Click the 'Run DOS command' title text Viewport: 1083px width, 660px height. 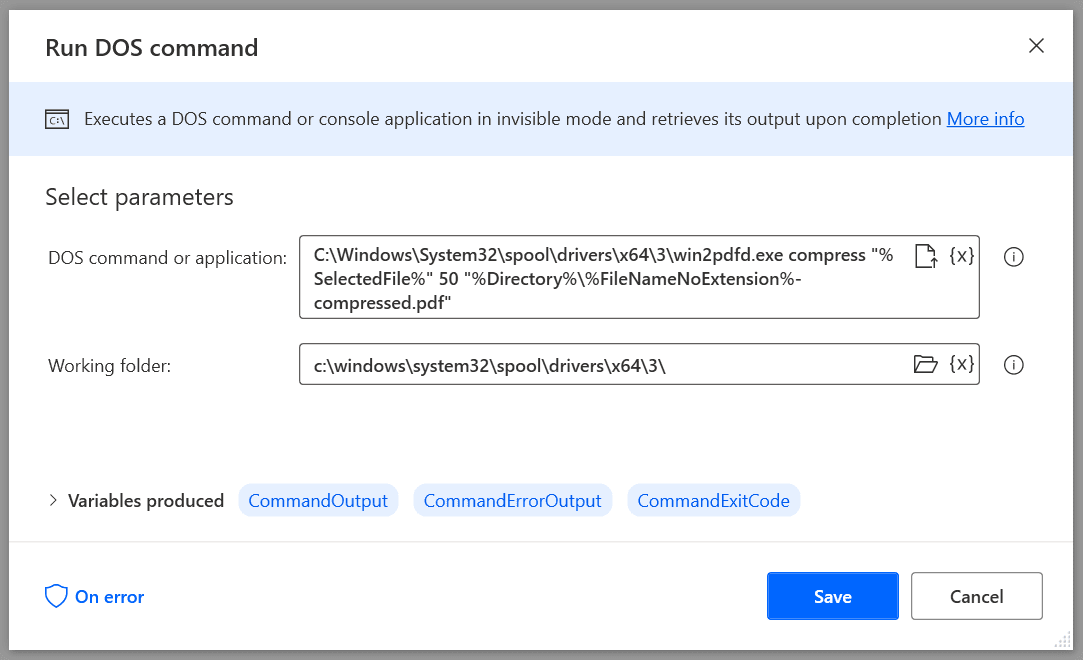[x=152, y=48]
